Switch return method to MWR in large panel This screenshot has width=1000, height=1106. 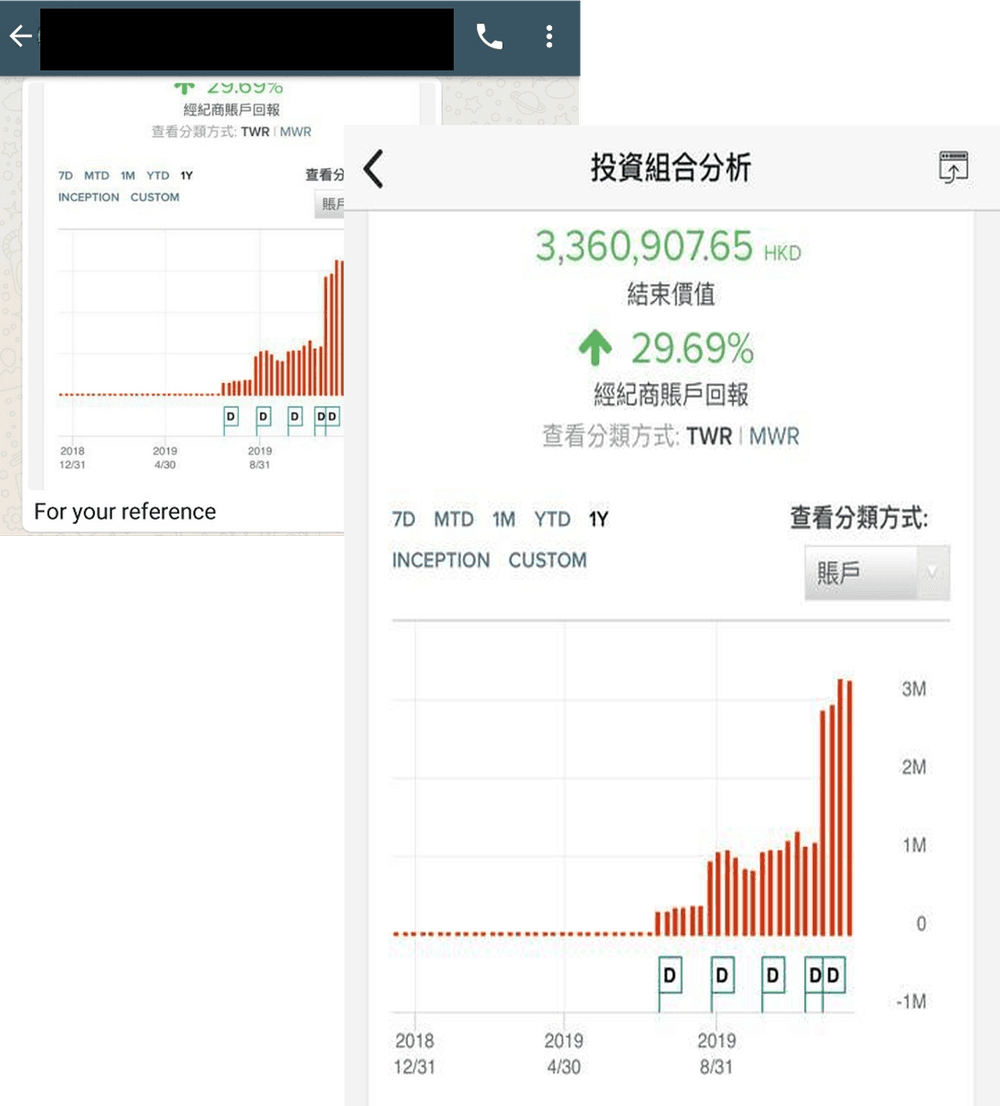774,437
